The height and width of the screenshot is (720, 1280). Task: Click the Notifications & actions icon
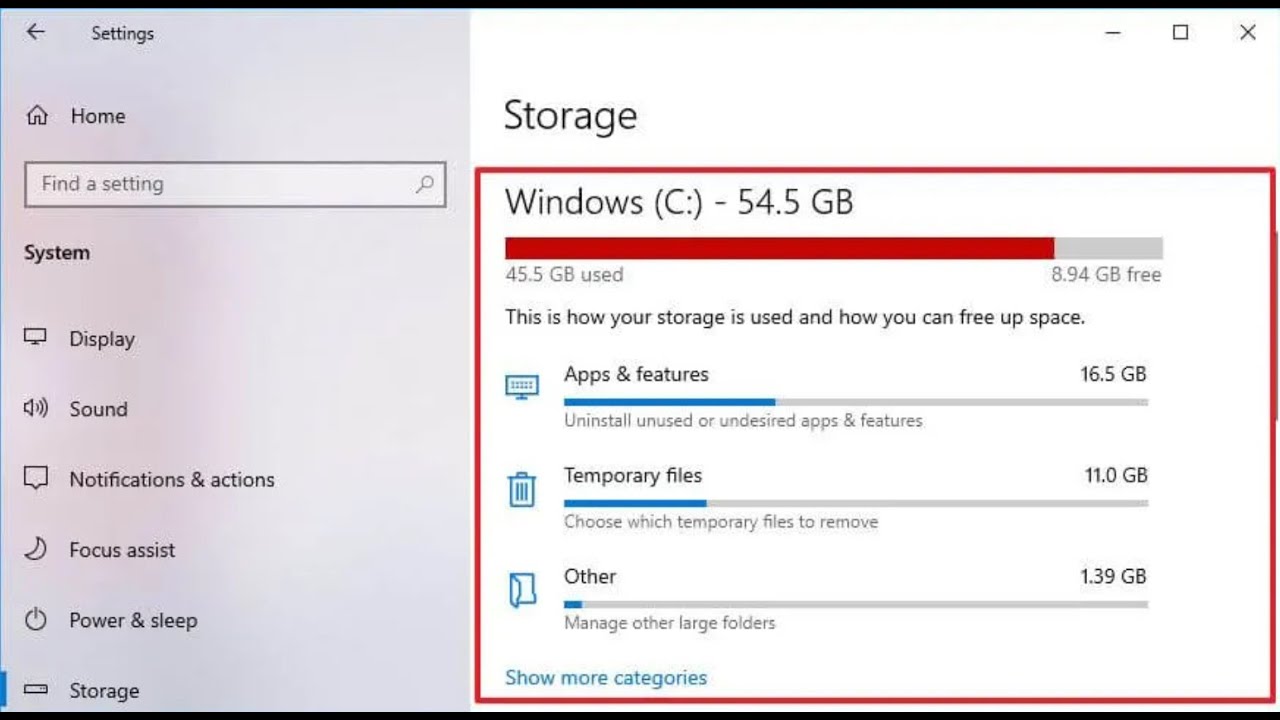[x=36, y=478]
